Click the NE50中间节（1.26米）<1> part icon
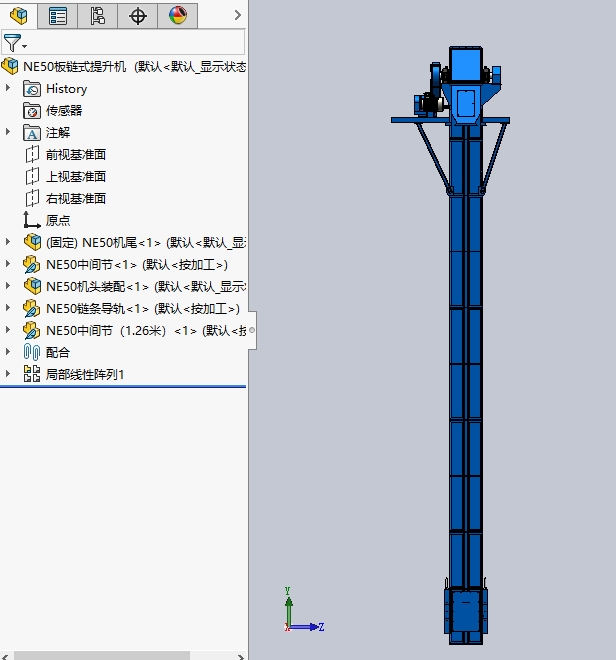This screenshot has height=660, width=616. pyautogui.click(x=32, y=330)
